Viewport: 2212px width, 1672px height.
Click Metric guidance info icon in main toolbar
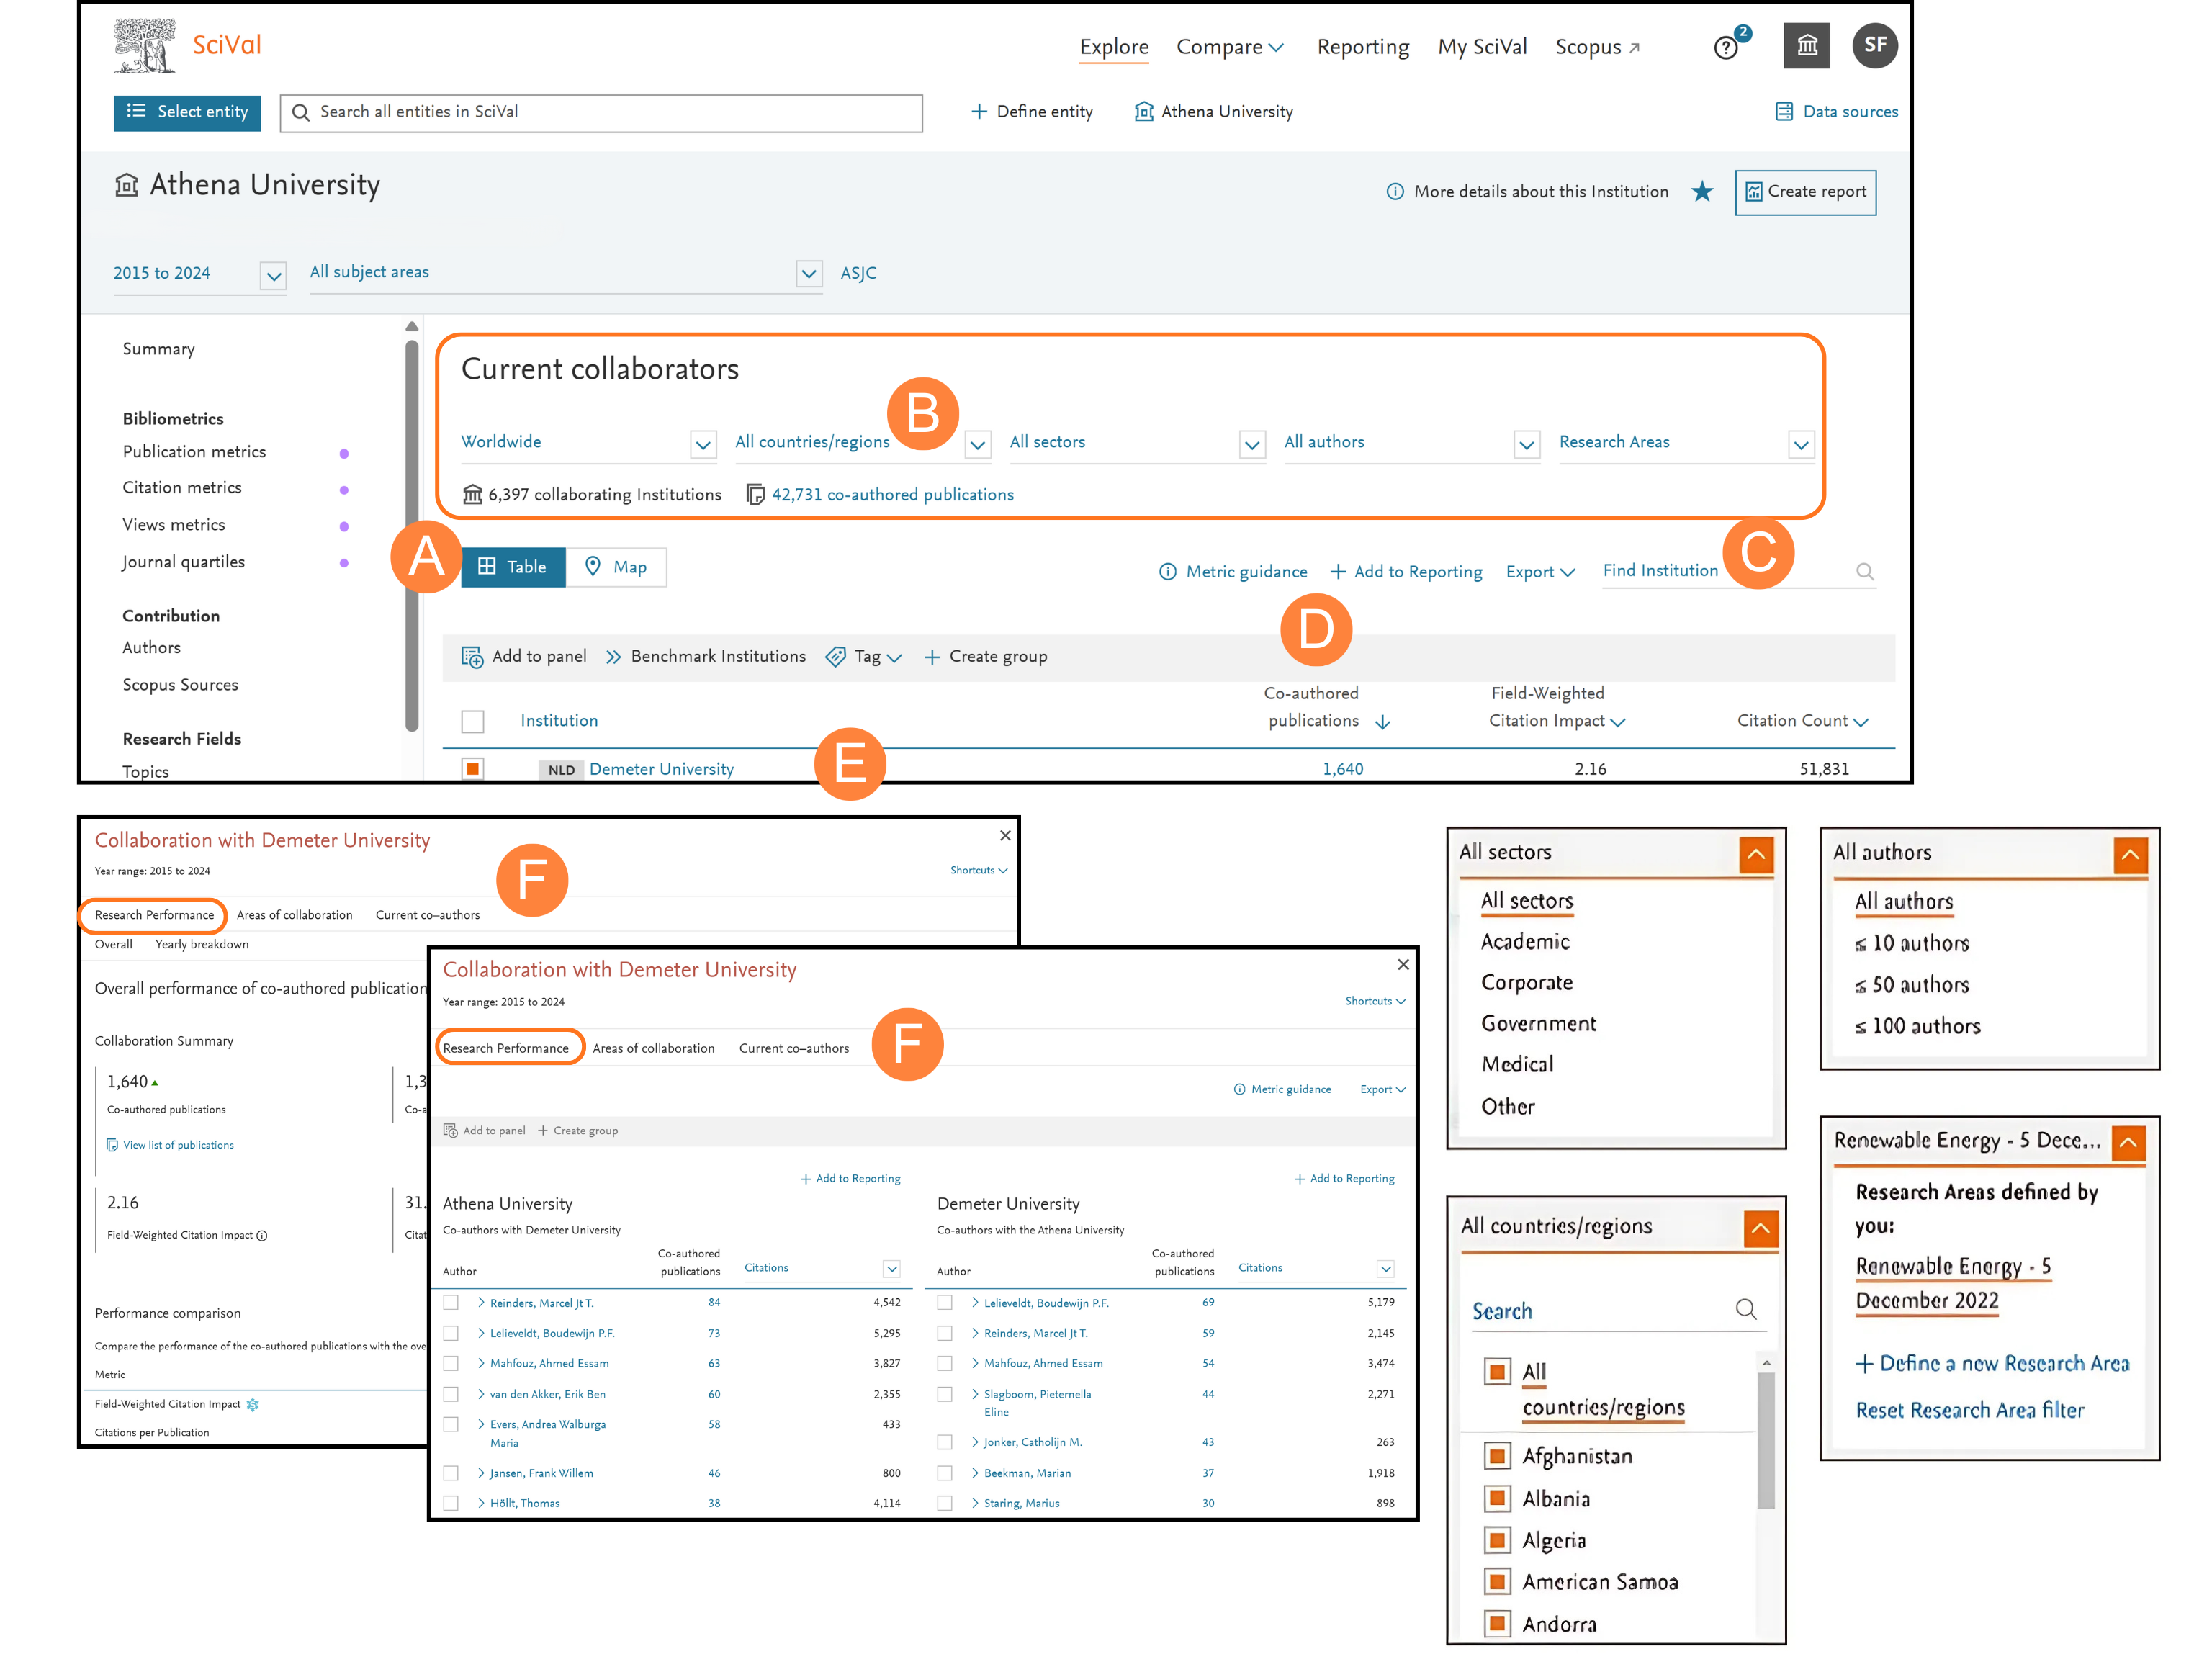tap(1167, 572)
